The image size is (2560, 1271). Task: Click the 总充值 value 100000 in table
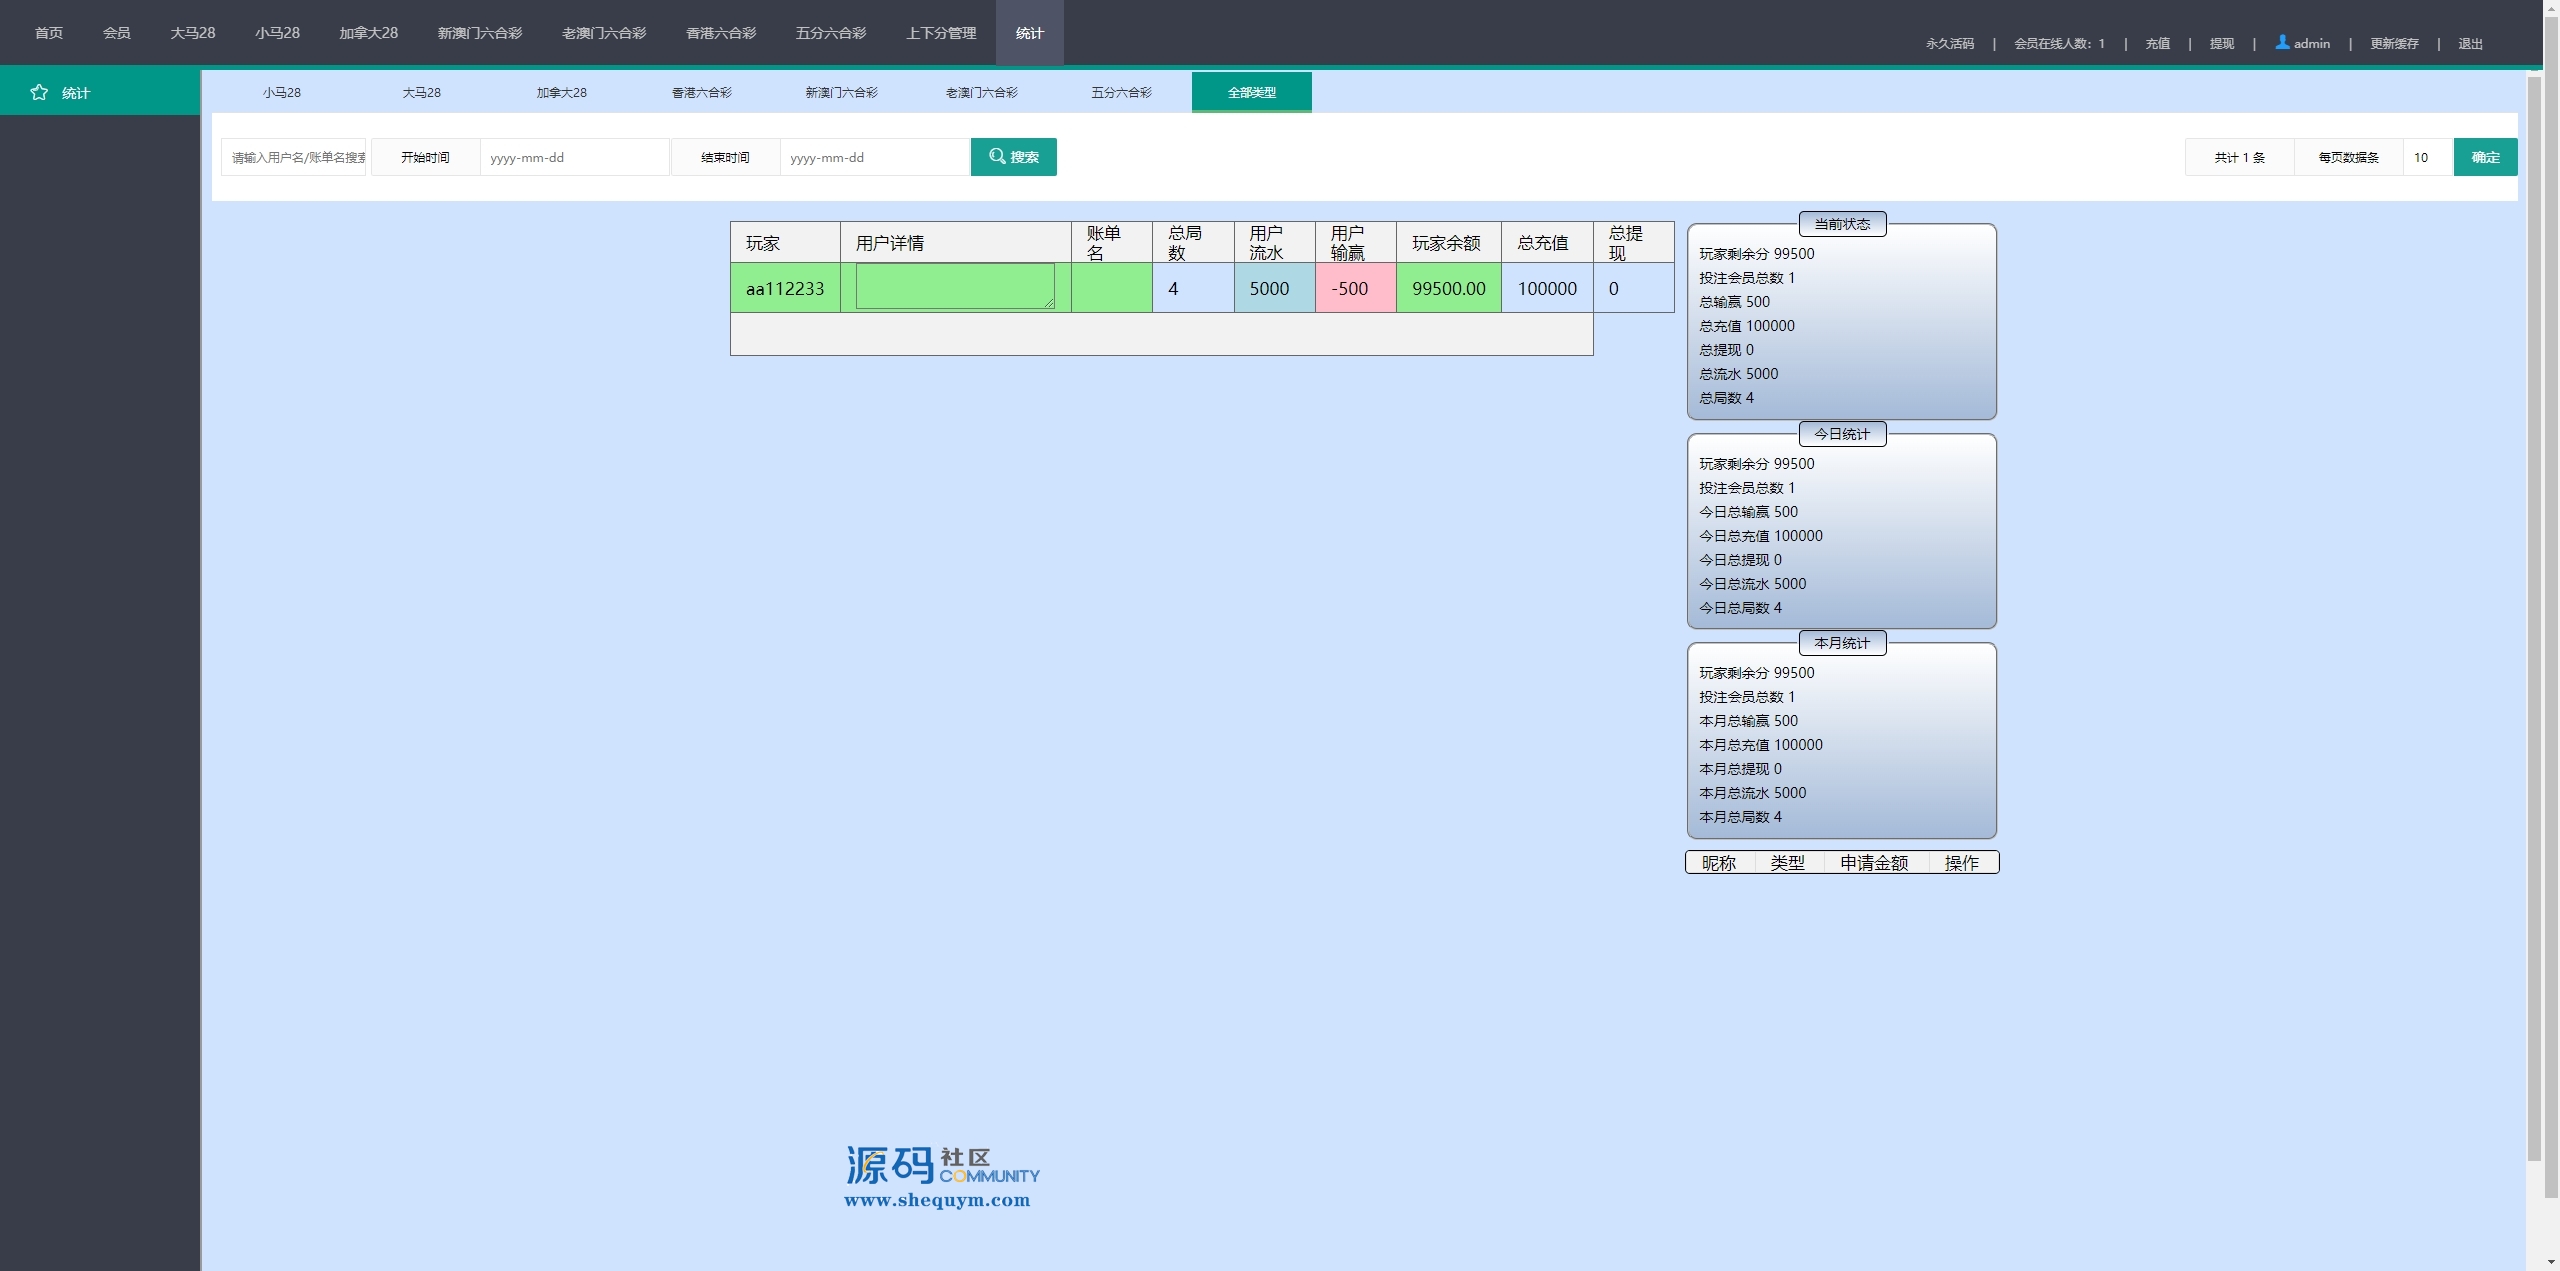point(1547,288)
